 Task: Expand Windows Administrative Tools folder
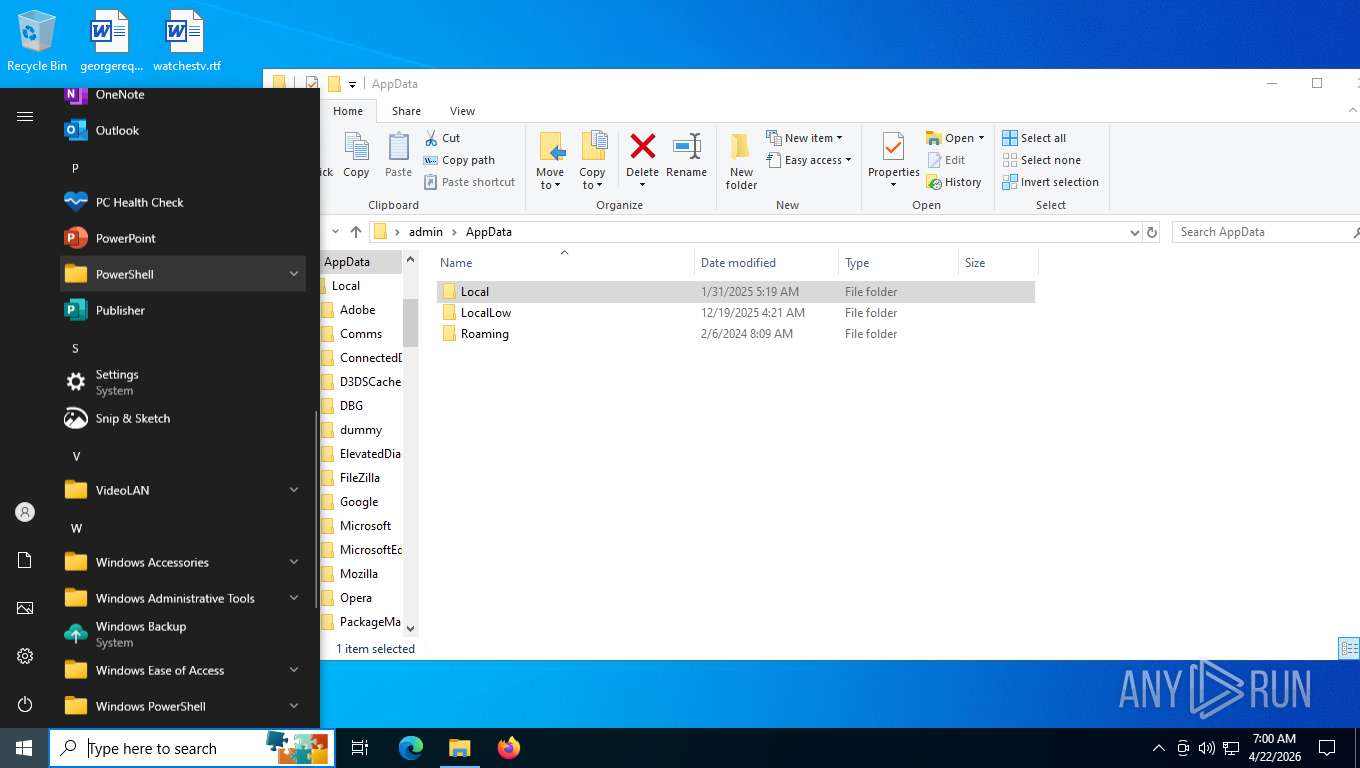point(183,598)
